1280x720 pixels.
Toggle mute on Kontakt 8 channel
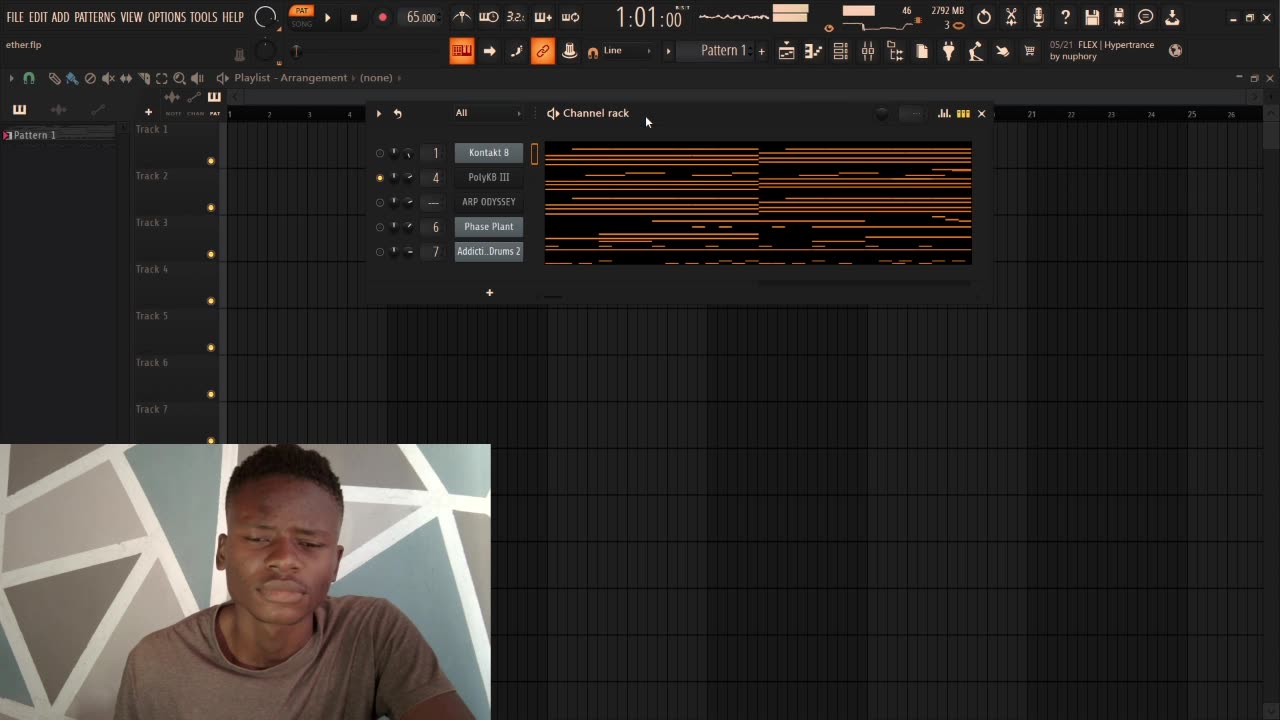tap(380, 153)
